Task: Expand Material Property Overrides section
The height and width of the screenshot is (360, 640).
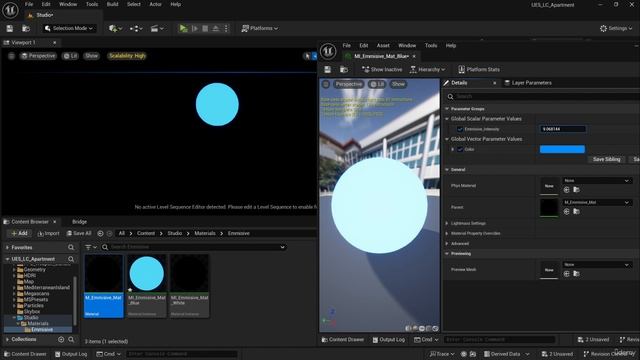Action: 447,233
